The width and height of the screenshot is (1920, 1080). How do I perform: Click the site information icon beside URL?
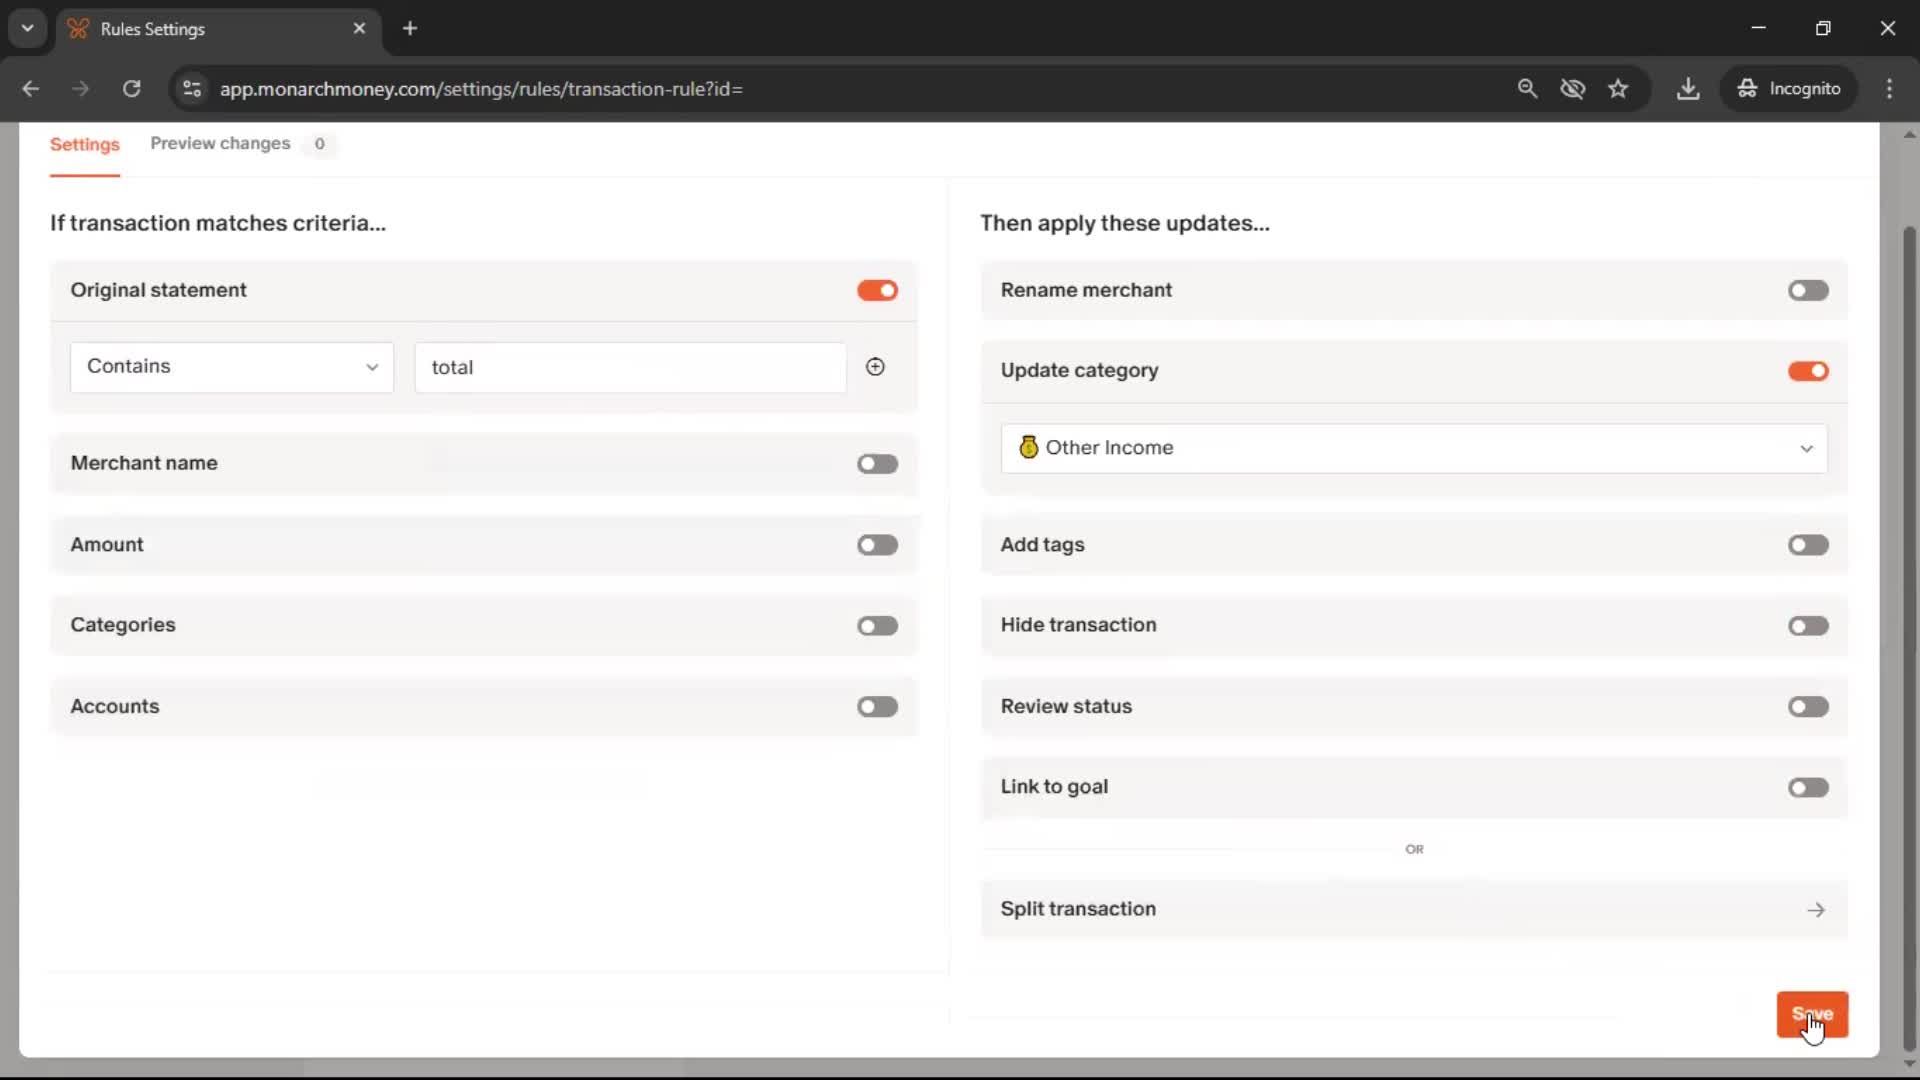click(x=192, y=89)
